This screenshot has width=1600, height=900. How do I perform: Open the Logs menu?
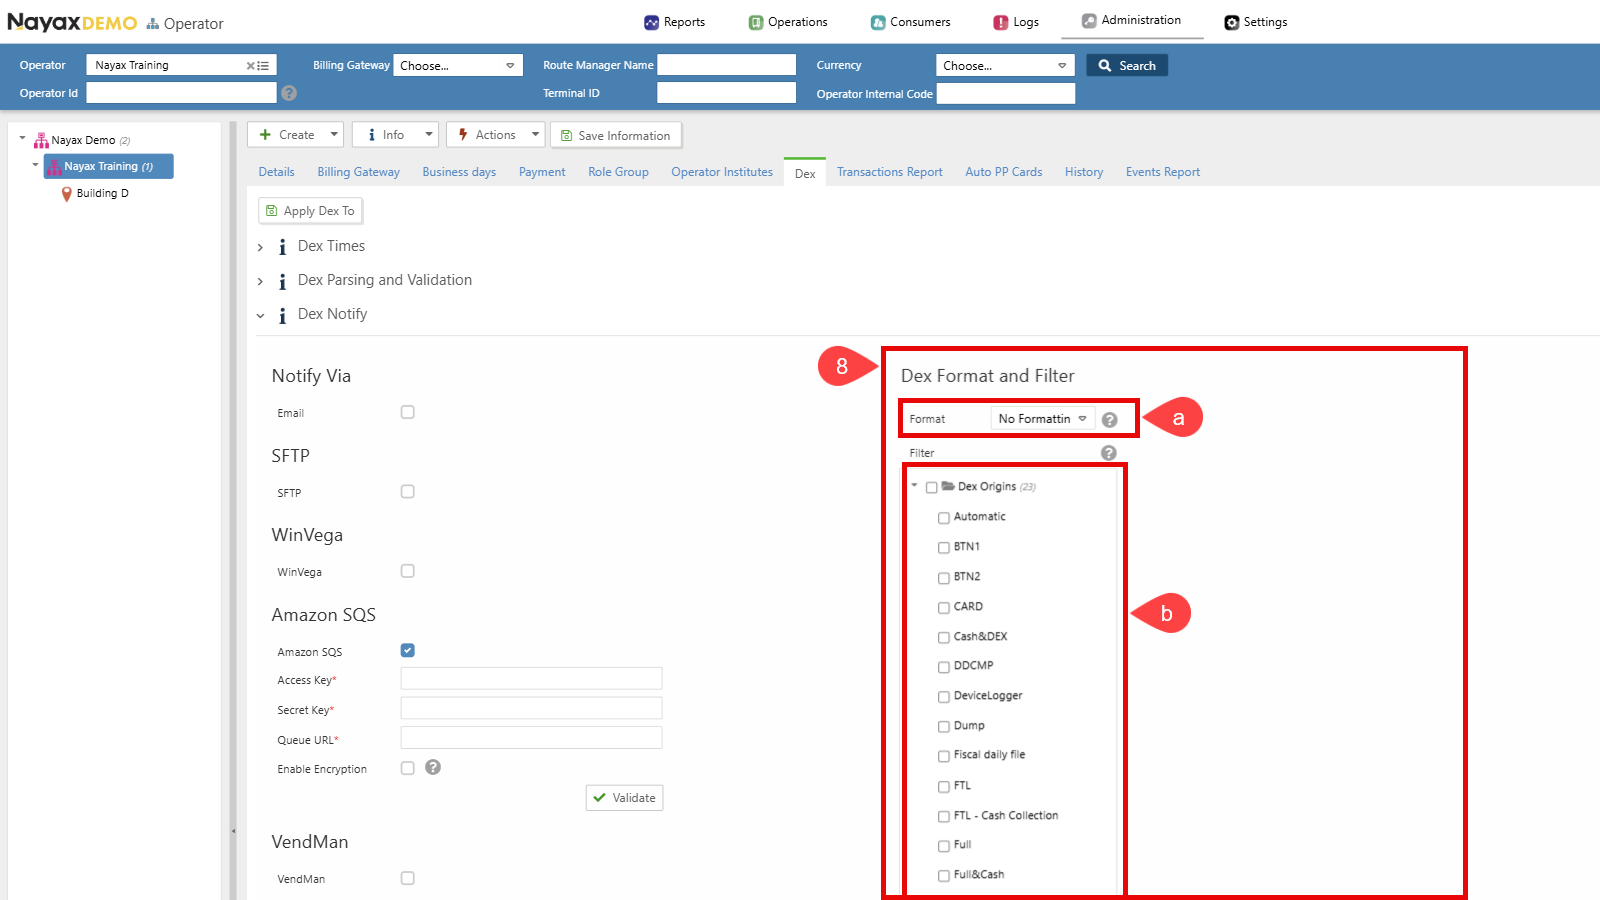(1016, 22)
